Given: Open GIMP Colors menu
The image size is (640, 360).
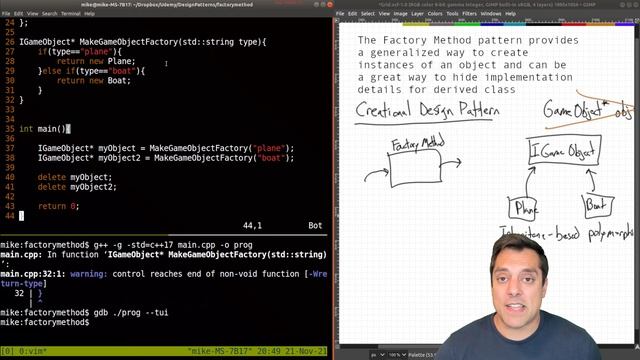Looking at the screenshot, I should pos(435,13).
